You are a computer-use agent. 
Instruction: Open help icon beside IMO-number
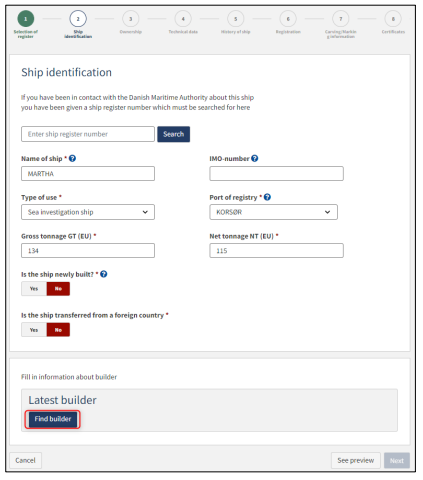(x=255, y=159)
